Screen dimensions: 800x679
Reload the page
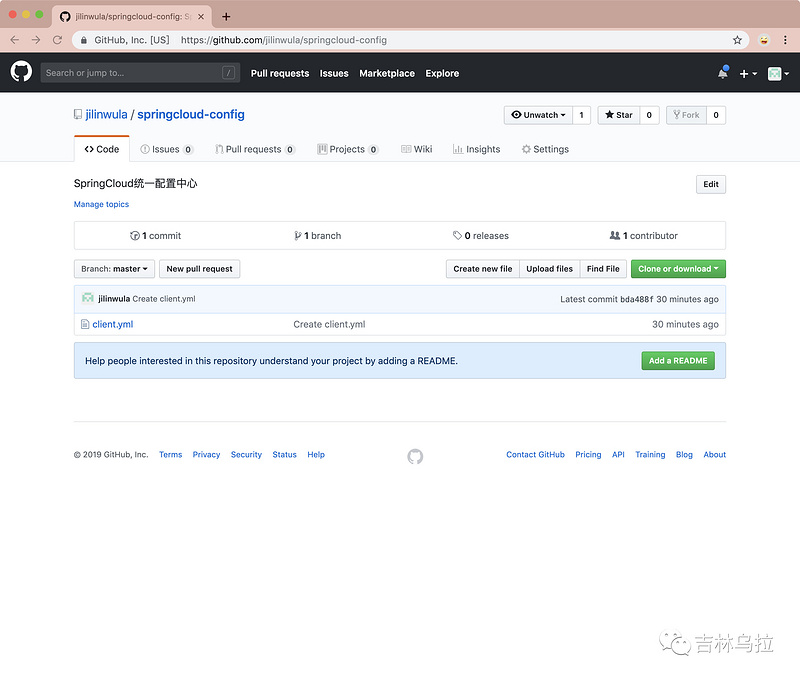tap(57, 40)
